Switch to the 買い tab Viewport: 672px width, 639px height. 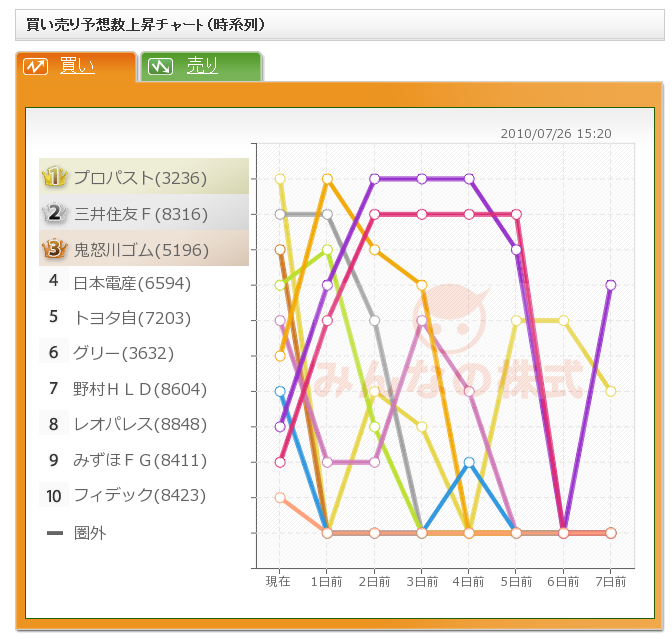click(77, 67)
